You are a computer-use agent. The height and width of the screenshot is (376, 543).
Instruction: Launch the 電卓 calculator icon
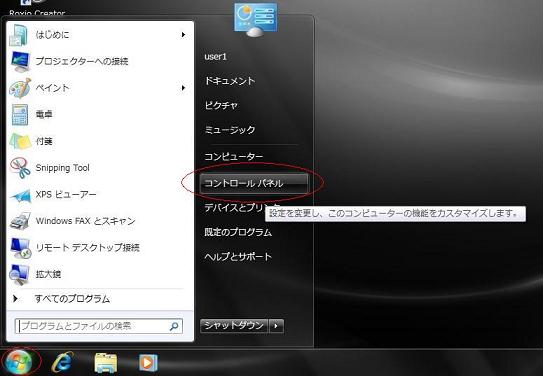click(20, 115)
